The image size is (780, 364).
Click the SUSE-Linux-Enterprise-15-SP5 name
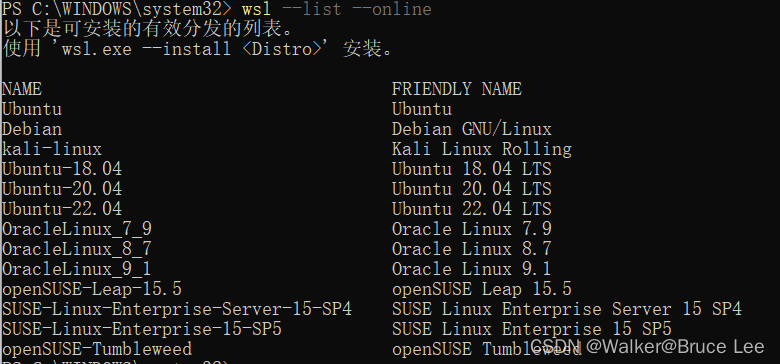point(142,329)
